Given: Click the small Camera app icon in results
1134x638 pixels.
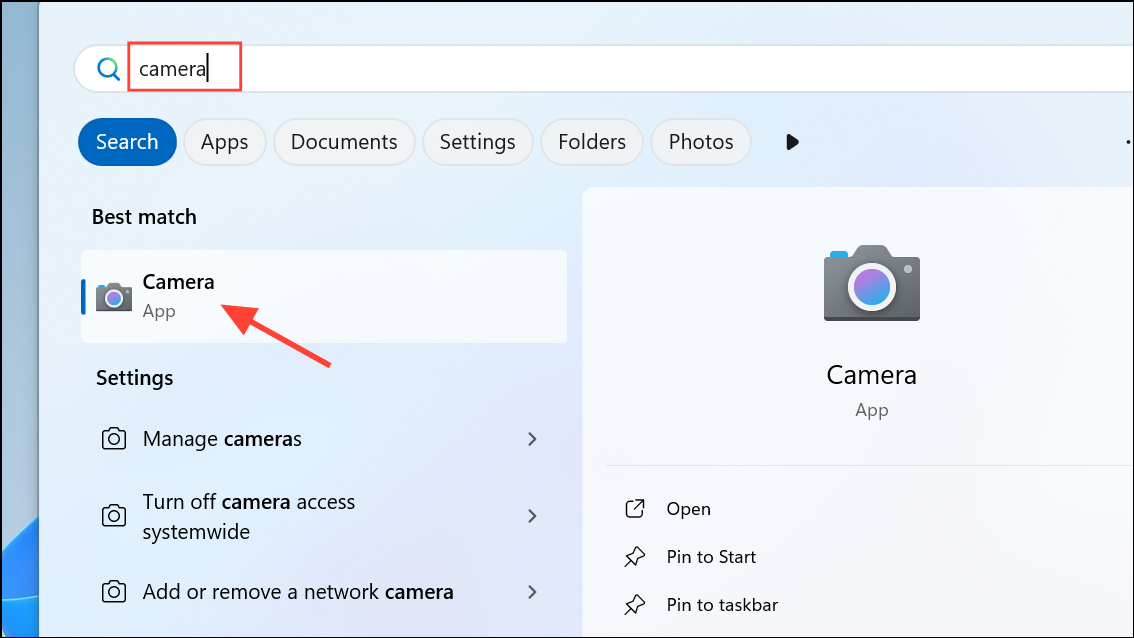Looking at the screenshot, I should pyautogui.click(x=114, y=297).
